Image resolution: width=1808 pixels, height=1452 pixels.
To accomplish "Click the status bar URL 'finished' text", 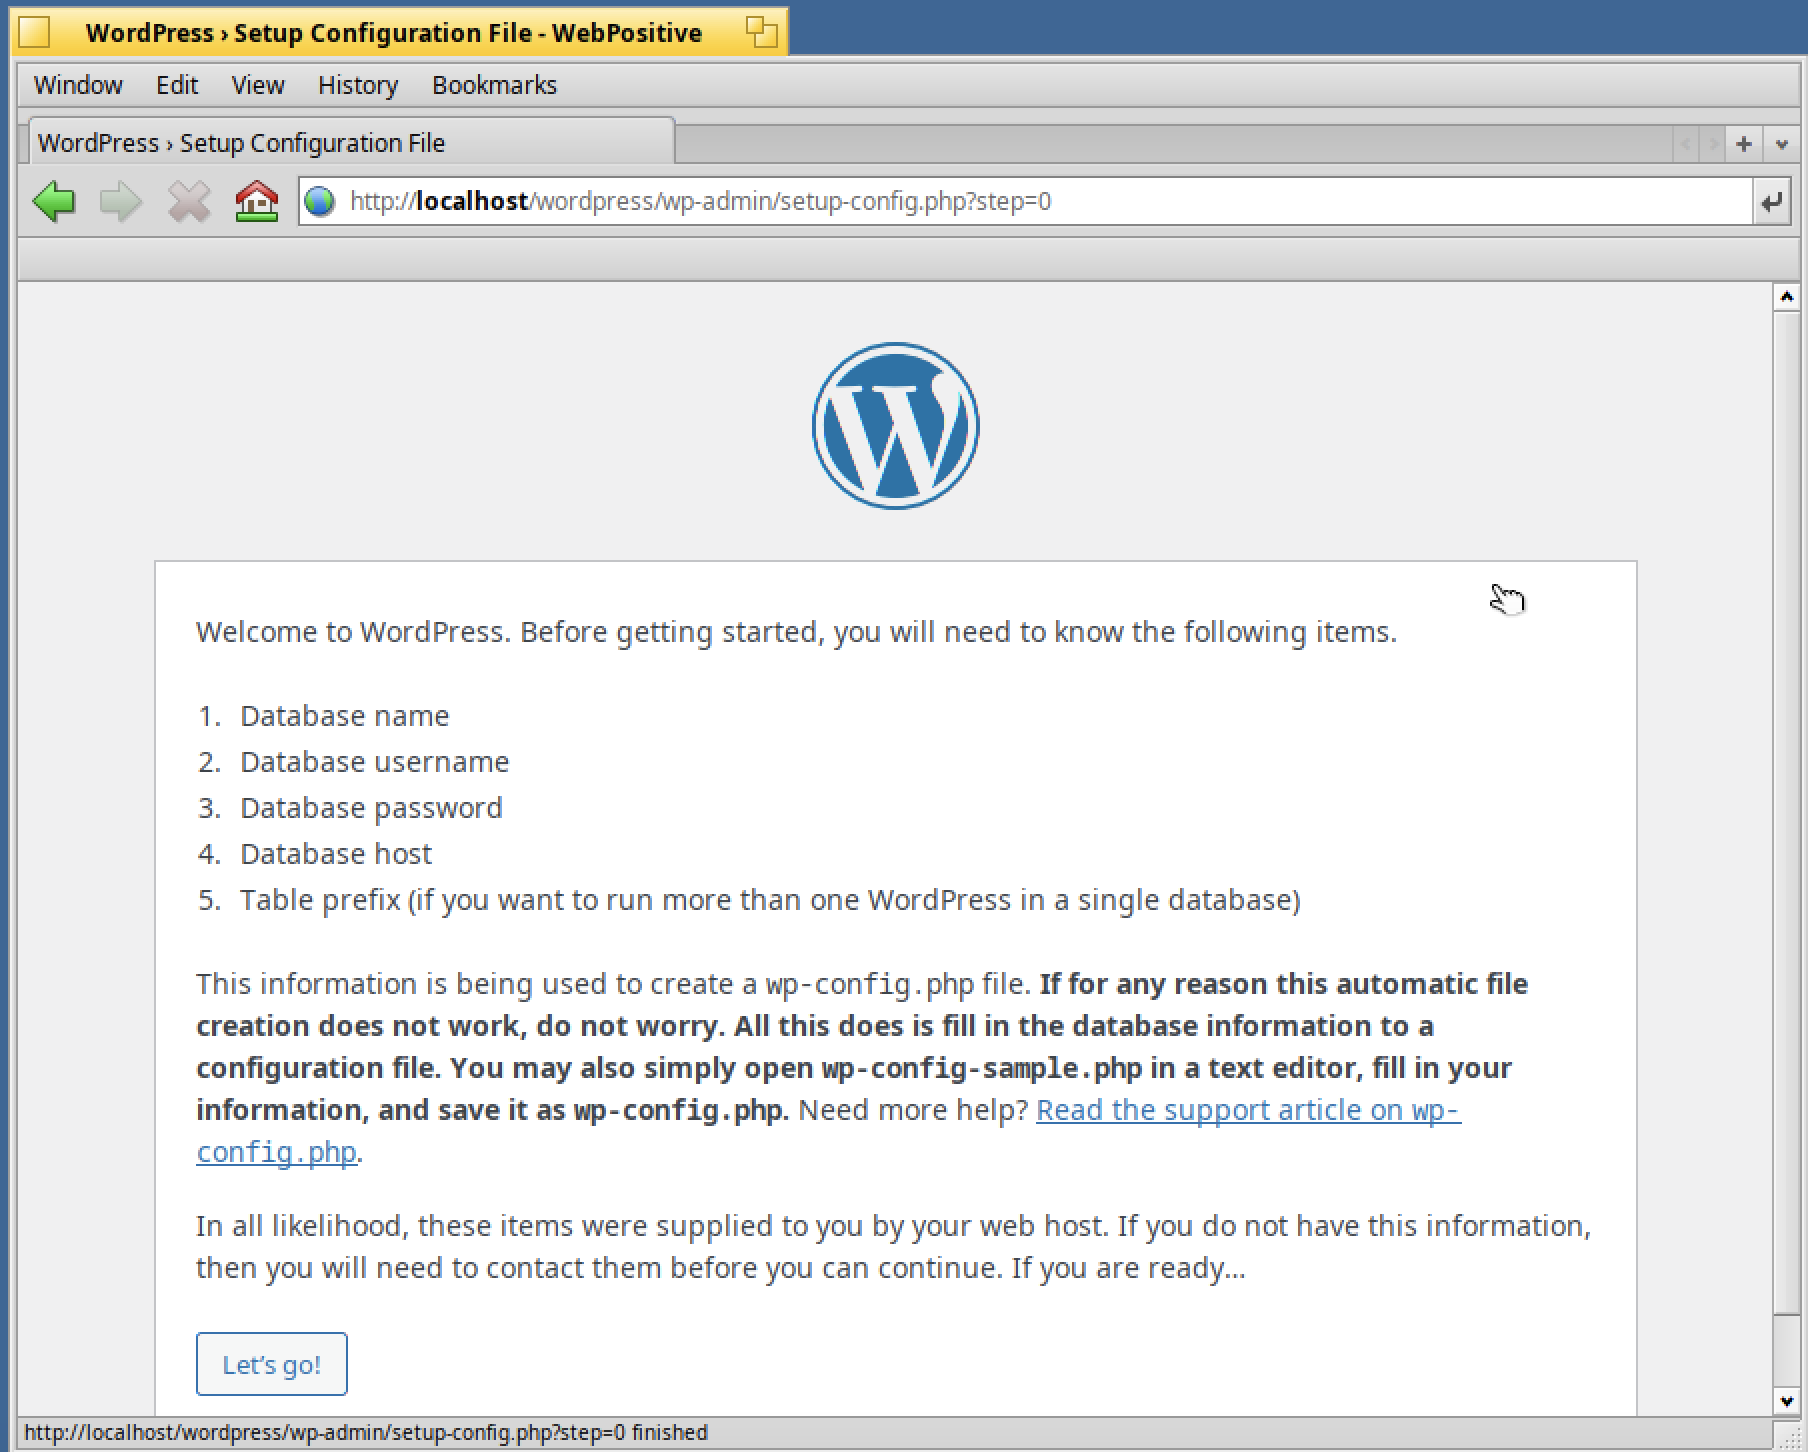I will 366,1432.
